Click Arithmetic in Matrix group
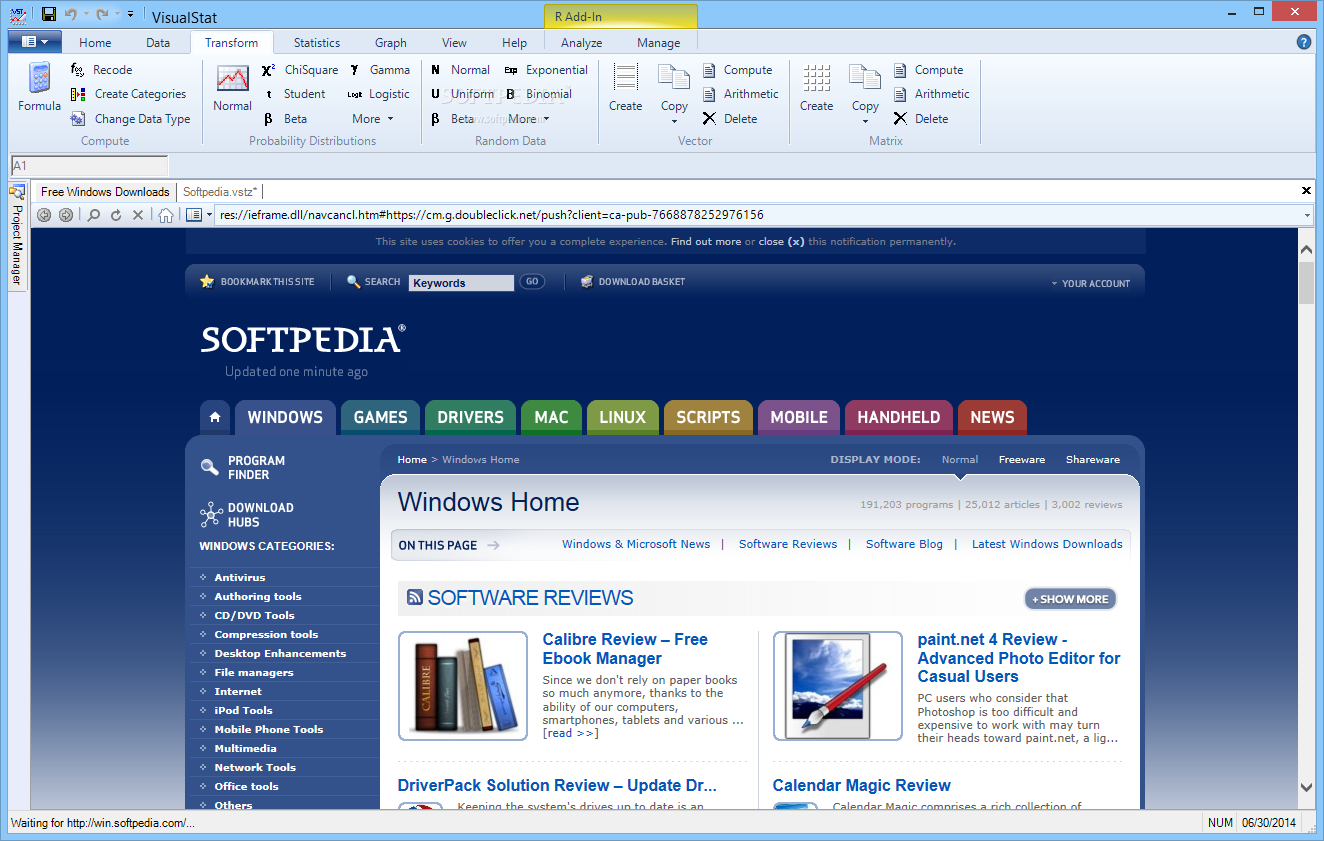Image resolution: width=1324 pixels, height=841 pixels. click(932, 94)
